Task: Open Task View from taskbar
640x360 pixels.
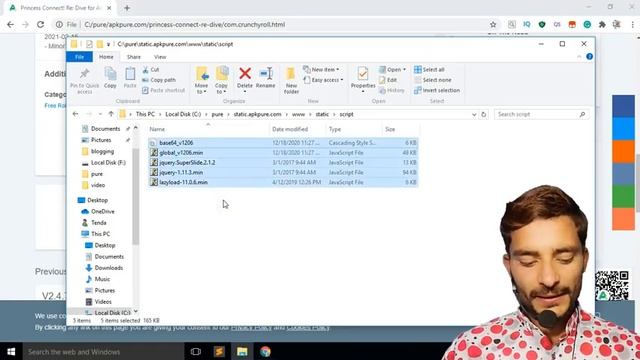Action: pos(196,351)
